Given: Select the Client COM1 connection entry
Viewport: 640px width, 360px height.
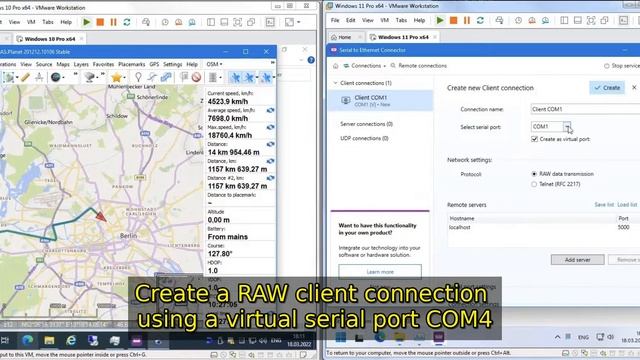Looking at the screenshot, I should tap(380, 100).
